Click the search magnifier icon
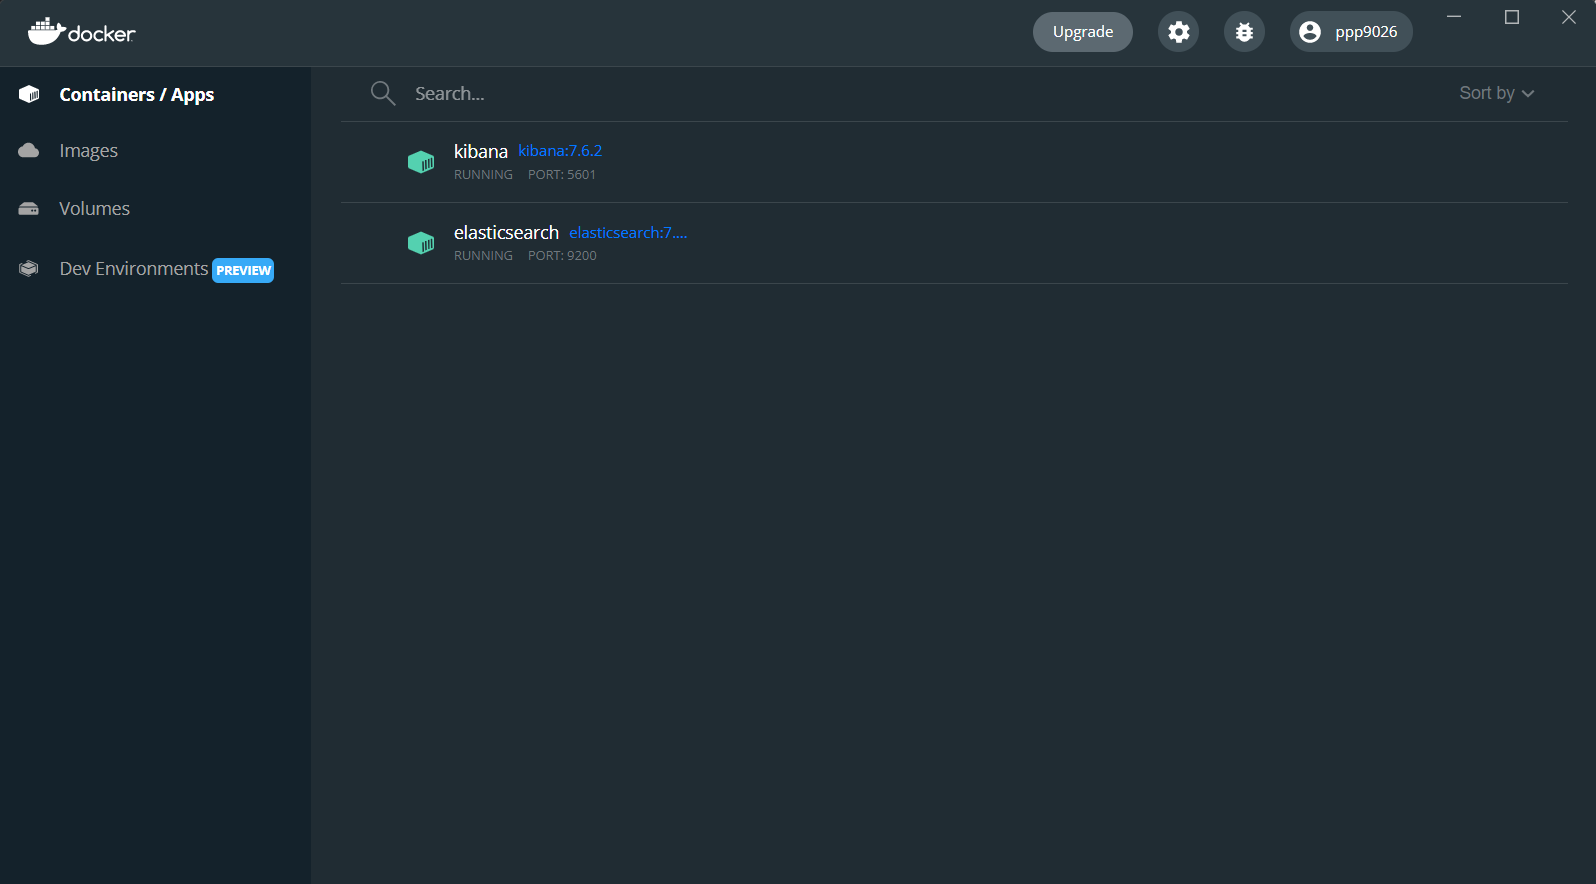The width and height of the screenshot is (1596, 884). (383, 93)
